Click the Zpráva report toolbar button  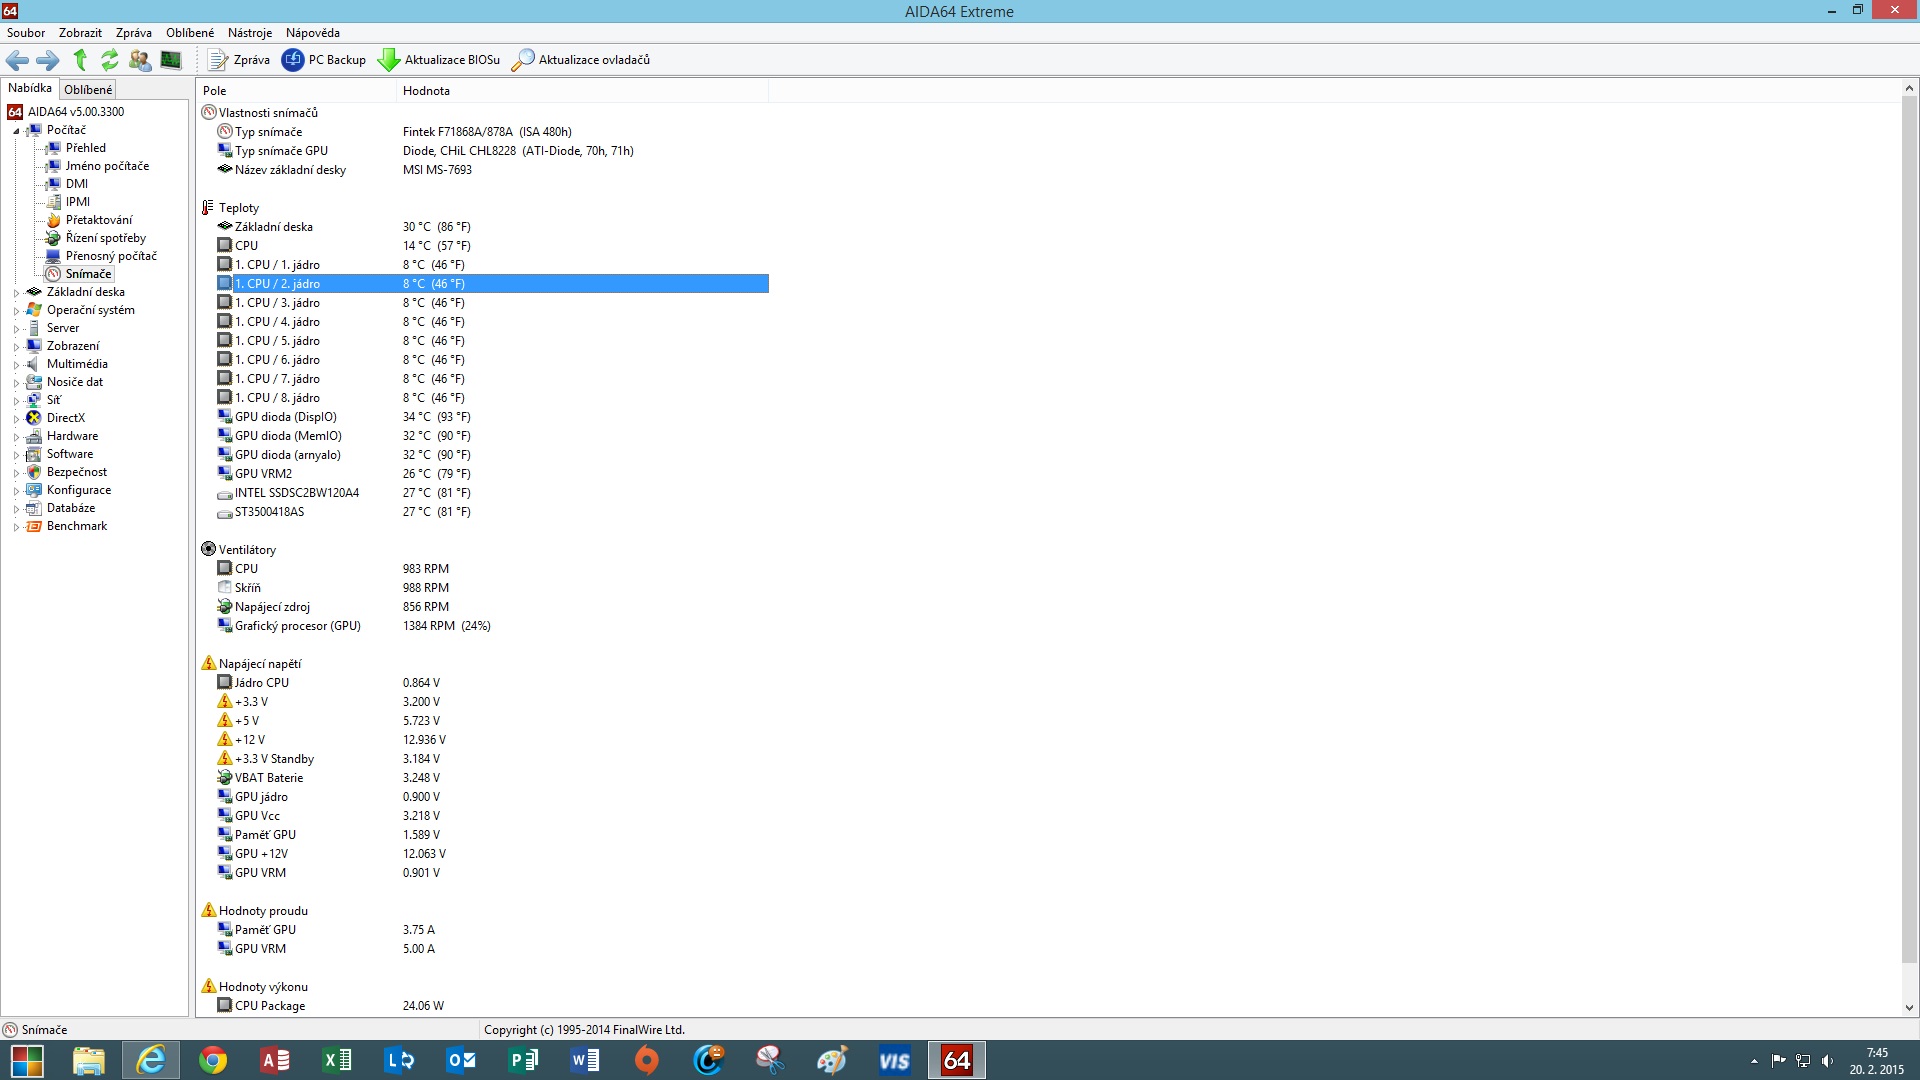(239, 60)
